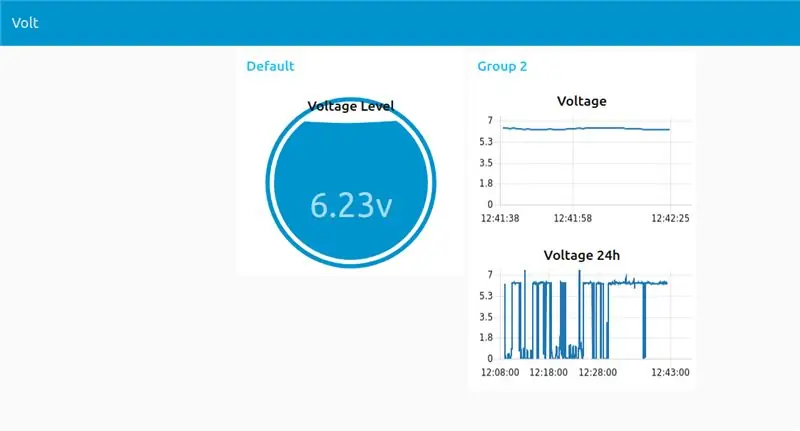Click the 12:42:25 time label
800x431 pixels.
tap(670, 218)
